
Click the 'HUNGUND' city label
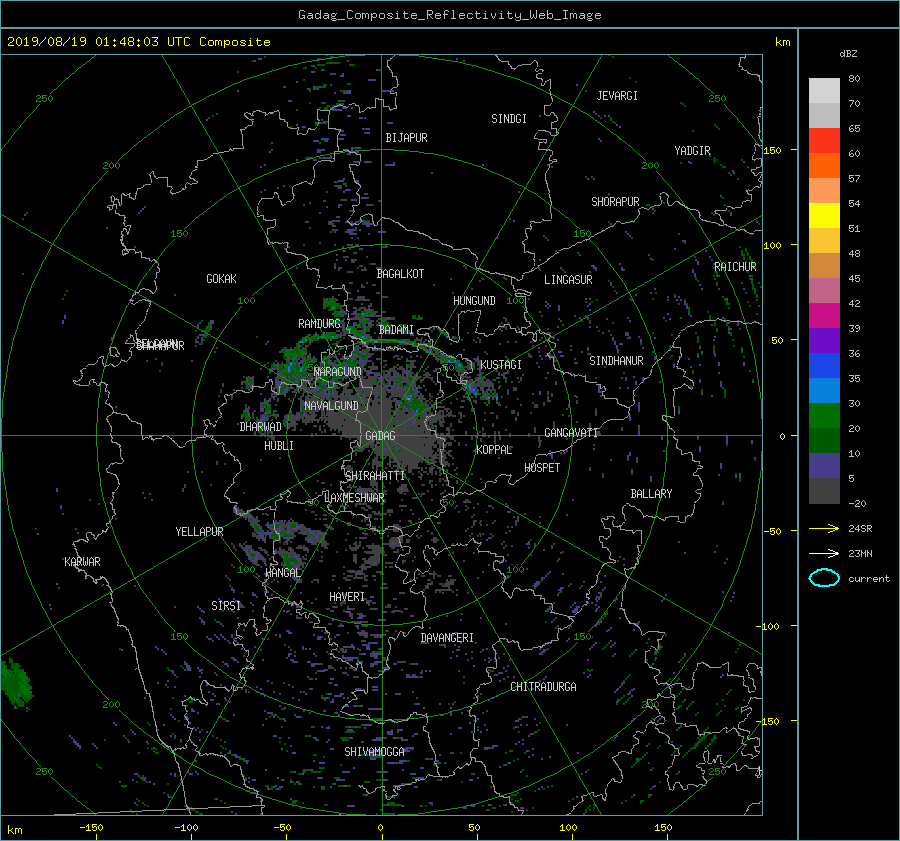[474, 301]
